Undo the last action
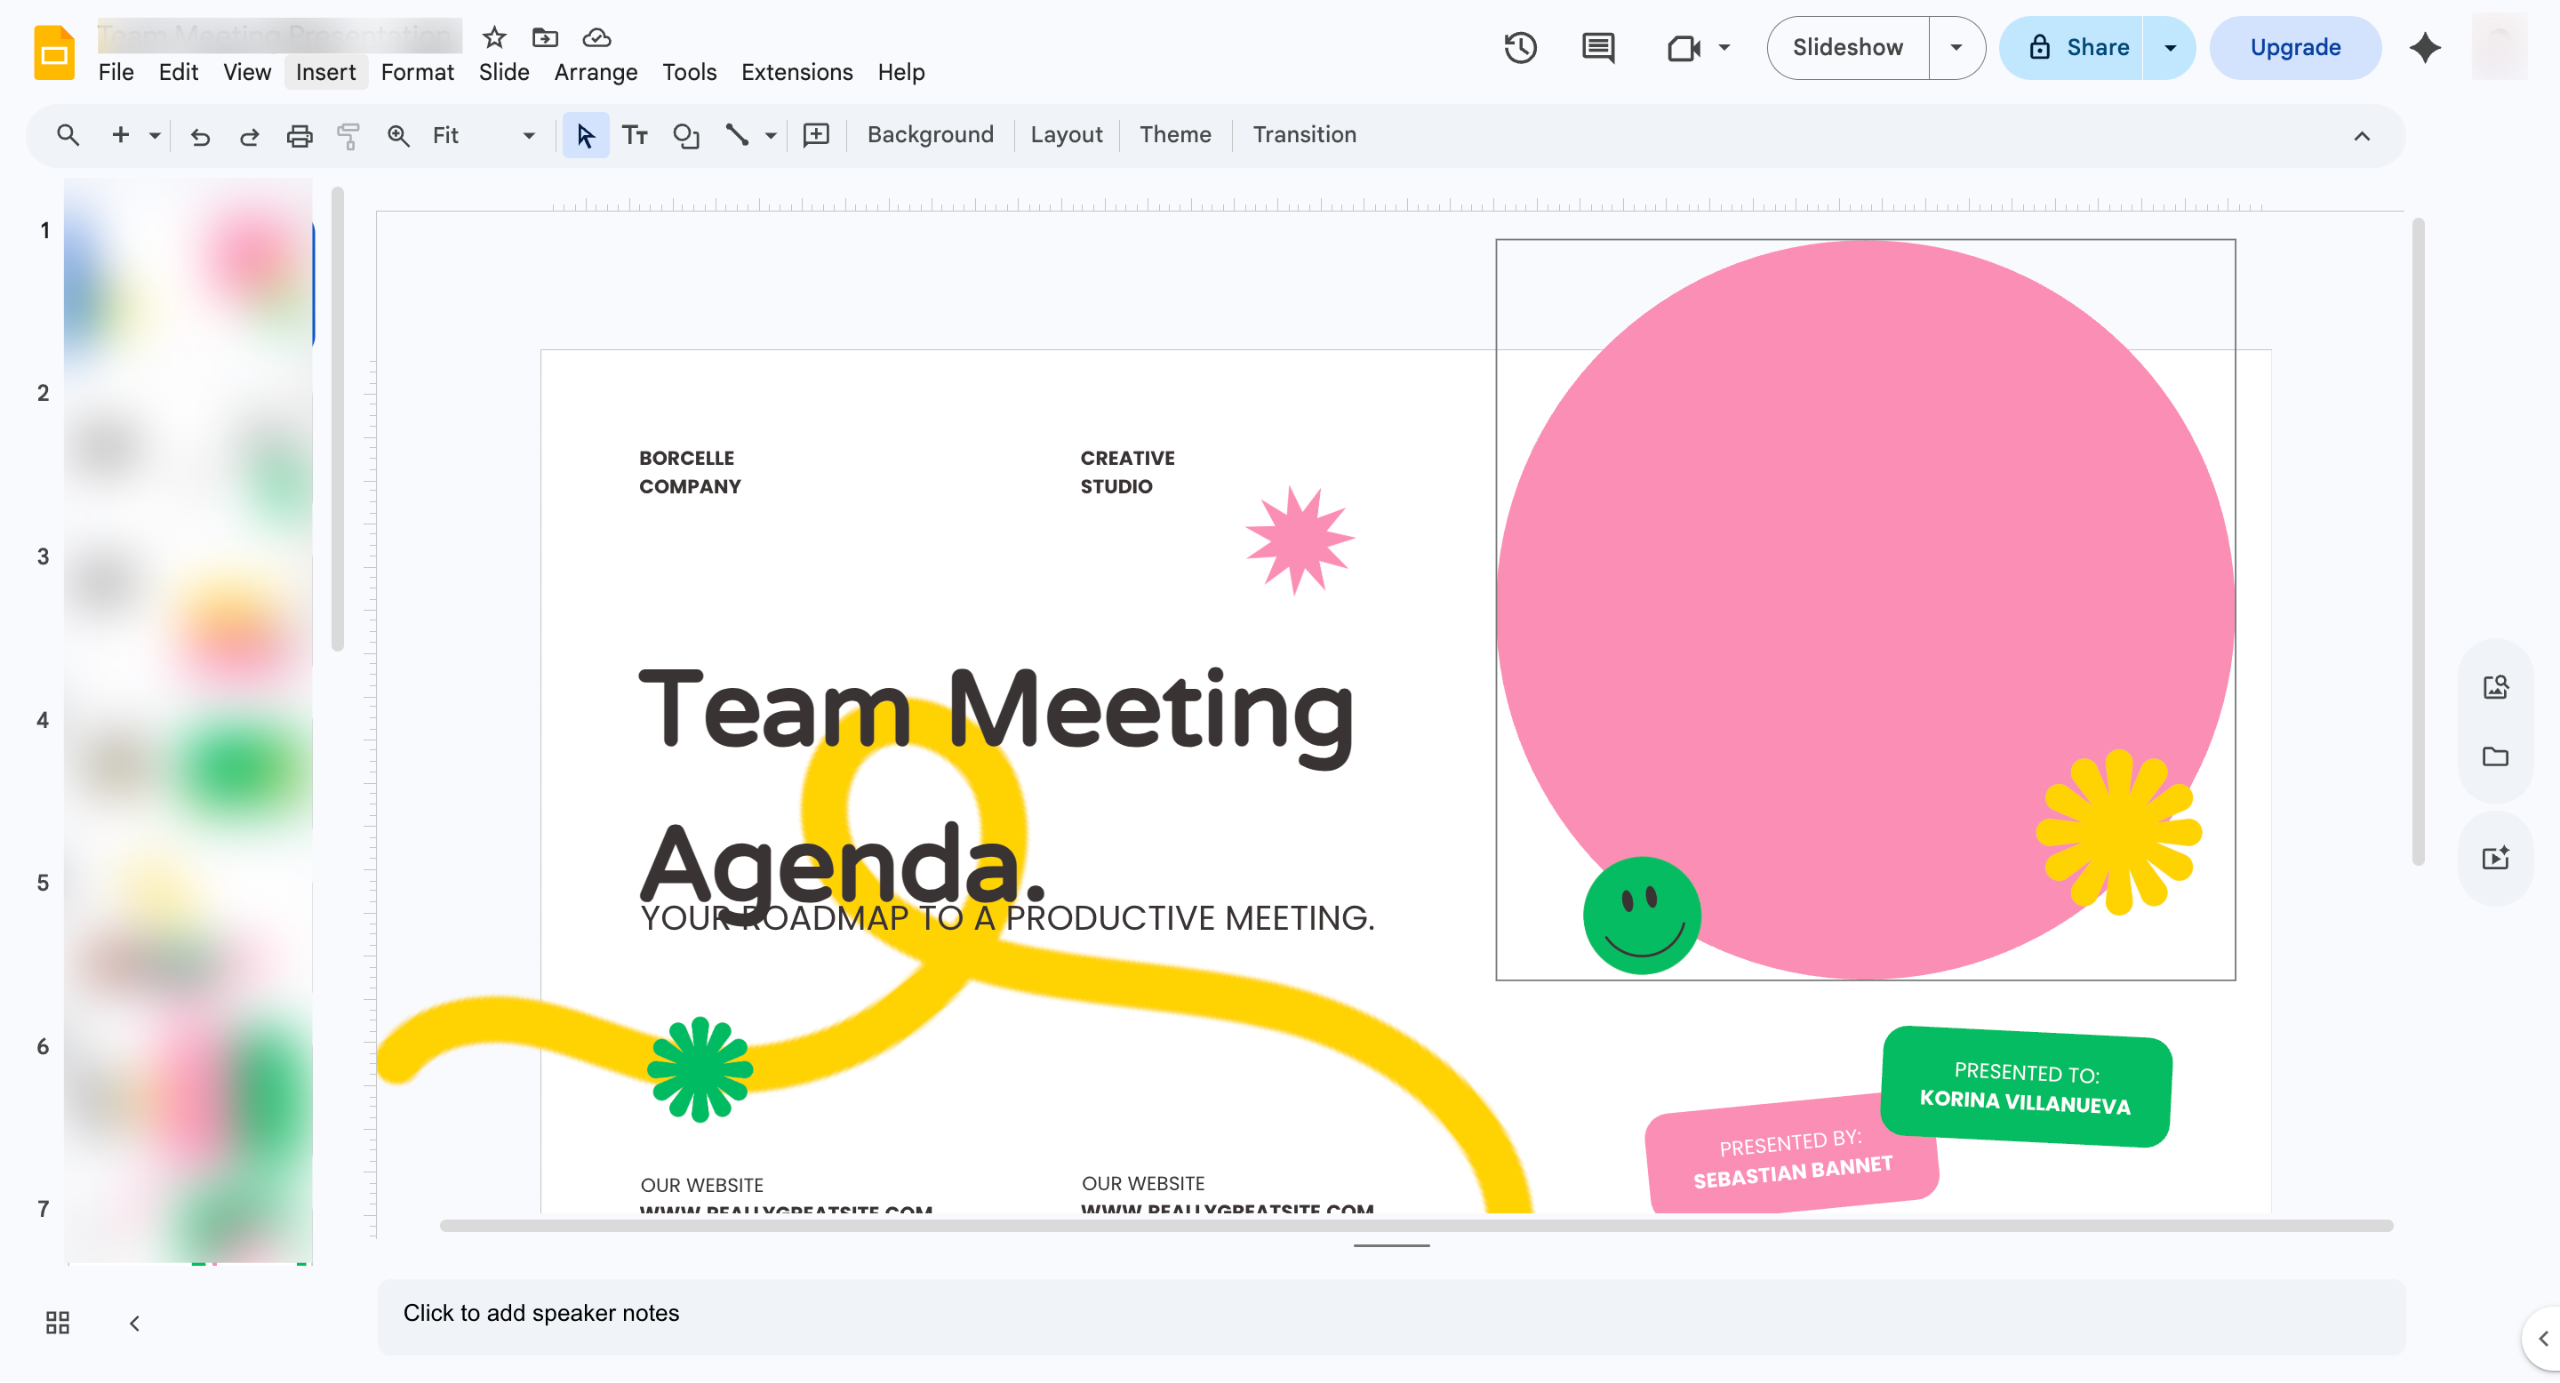The width and height of the screenshot is (2560, 1383). (200, 135)
